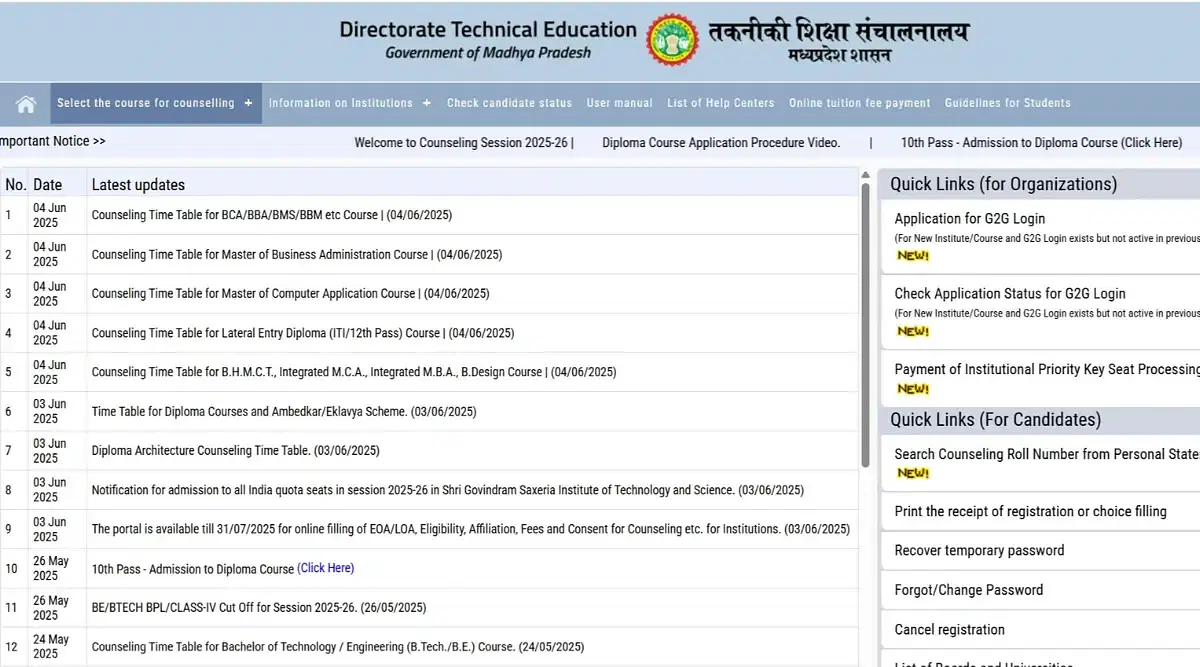Screen dimensions: 1200x667
Task: Click the updates list scrollbar thumb
Action: 865,325
